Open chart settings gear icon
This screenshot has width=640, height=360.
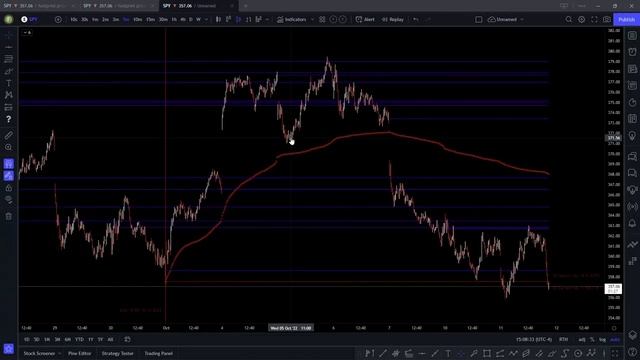coord(582,19)
